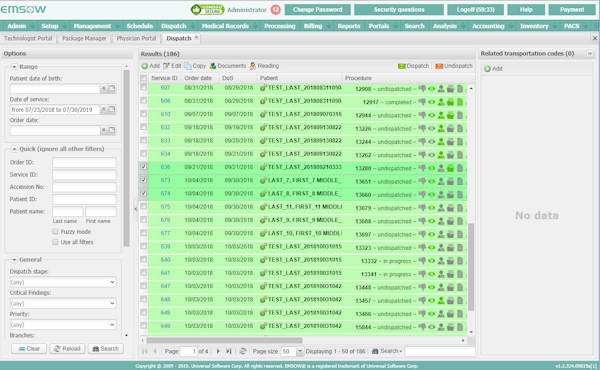Viewport: 600px width, 370px height.
Task: Expand the Critical Findings dropdown
Action: point(63,303)
